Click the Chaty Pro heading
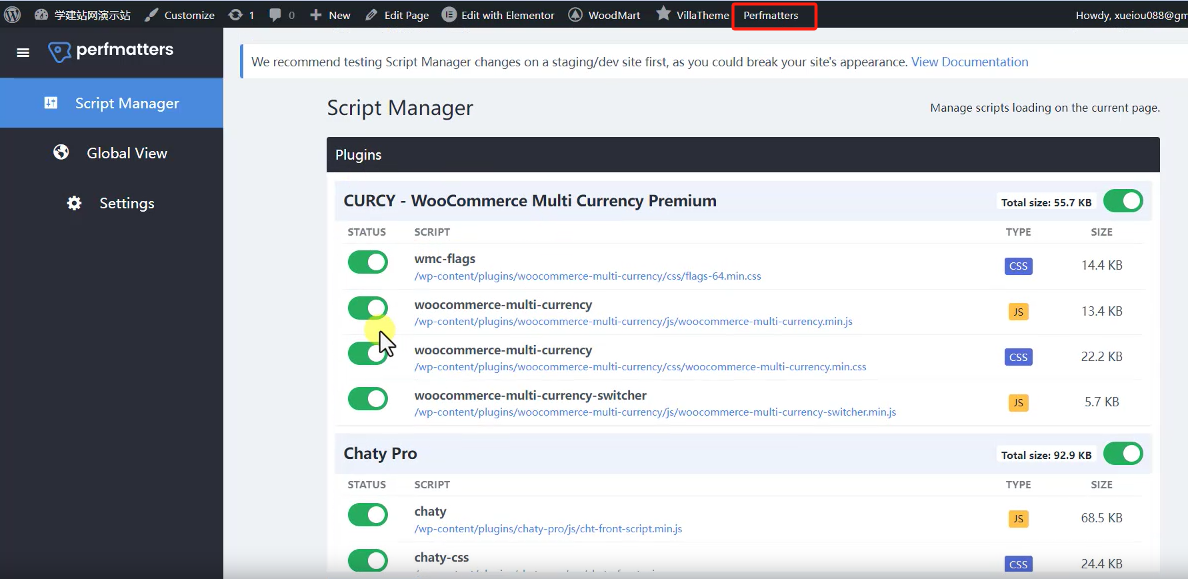Viewport: 1188px width, 579px height. coord(380,453)
